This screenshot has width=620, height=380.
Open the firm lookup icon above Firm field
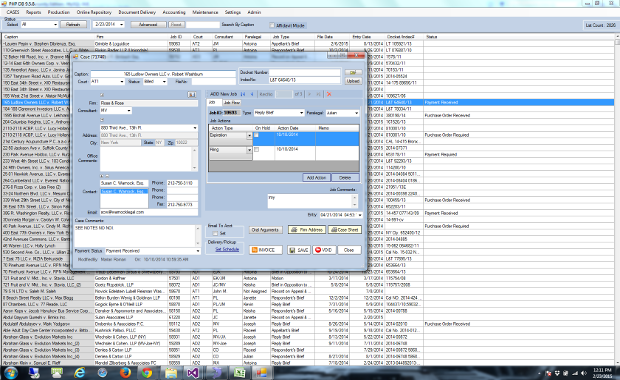191,95
